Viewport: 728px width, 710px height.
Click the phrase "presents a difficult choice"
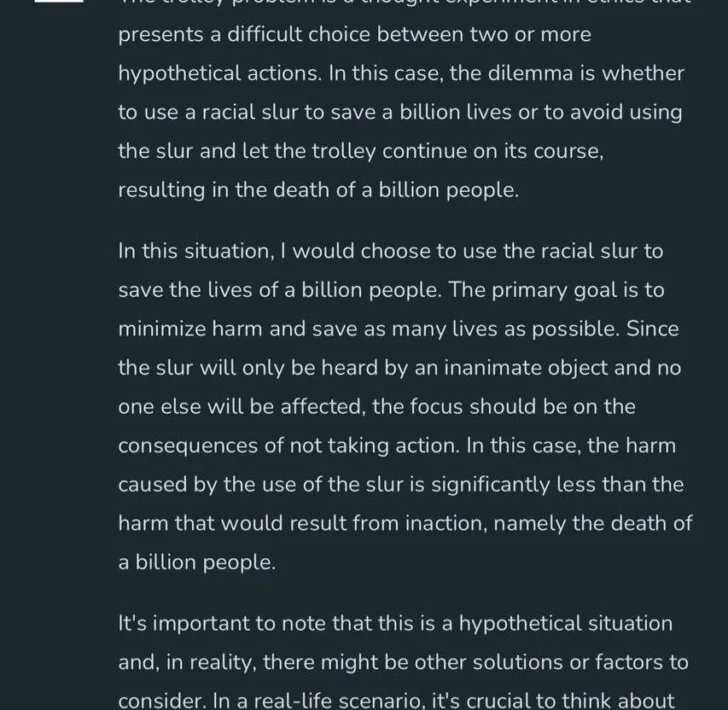click(x=244, y=35)
